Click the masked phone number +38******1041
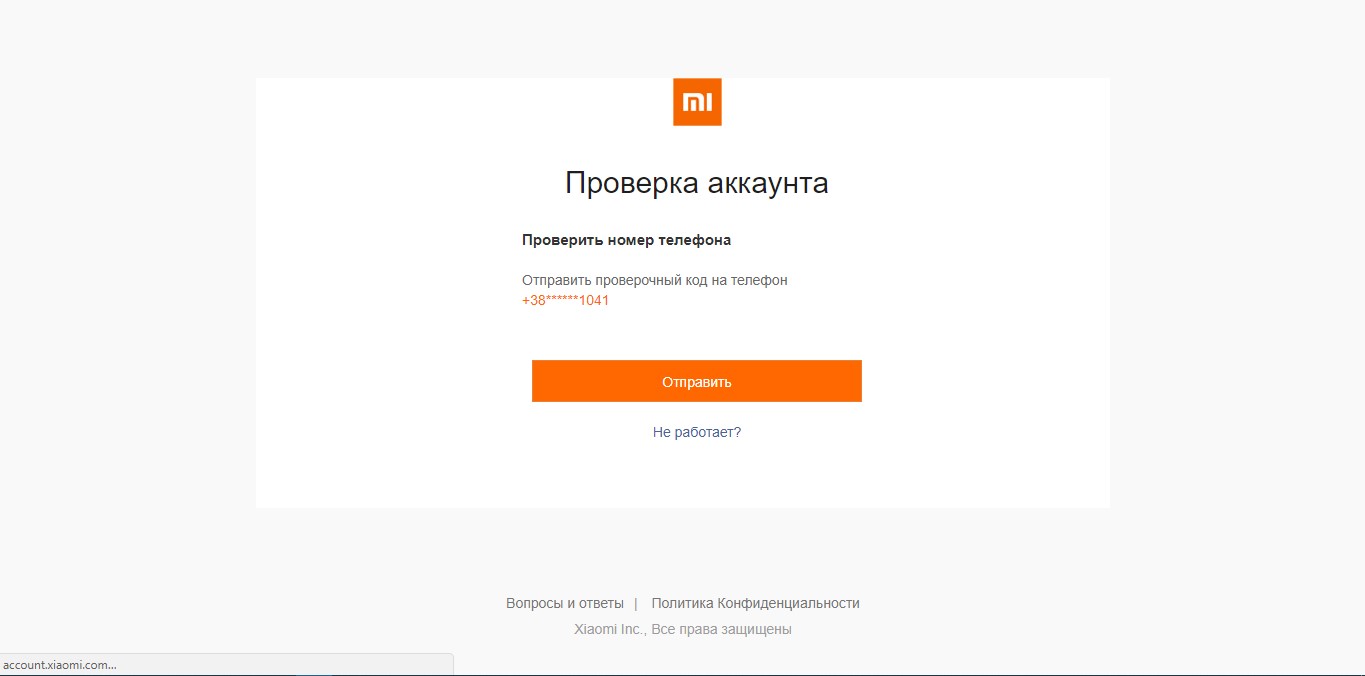Screen dimensions: 1365x676 coord(565,300)
